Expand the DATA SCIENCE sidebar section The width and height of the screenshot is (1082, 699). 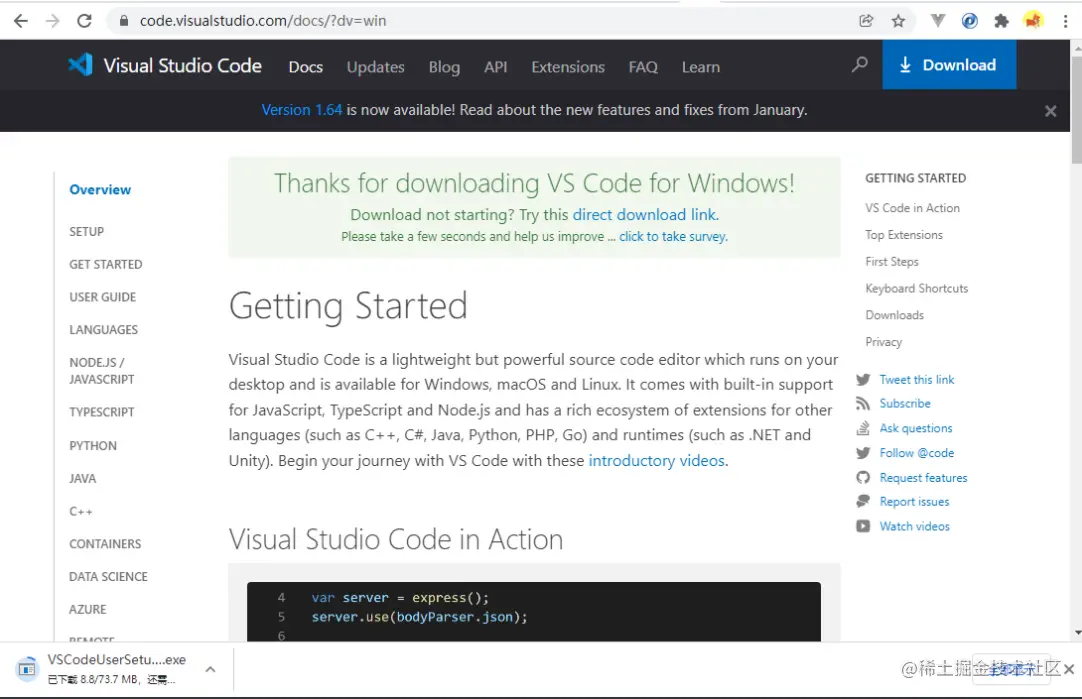click(108, 576)
